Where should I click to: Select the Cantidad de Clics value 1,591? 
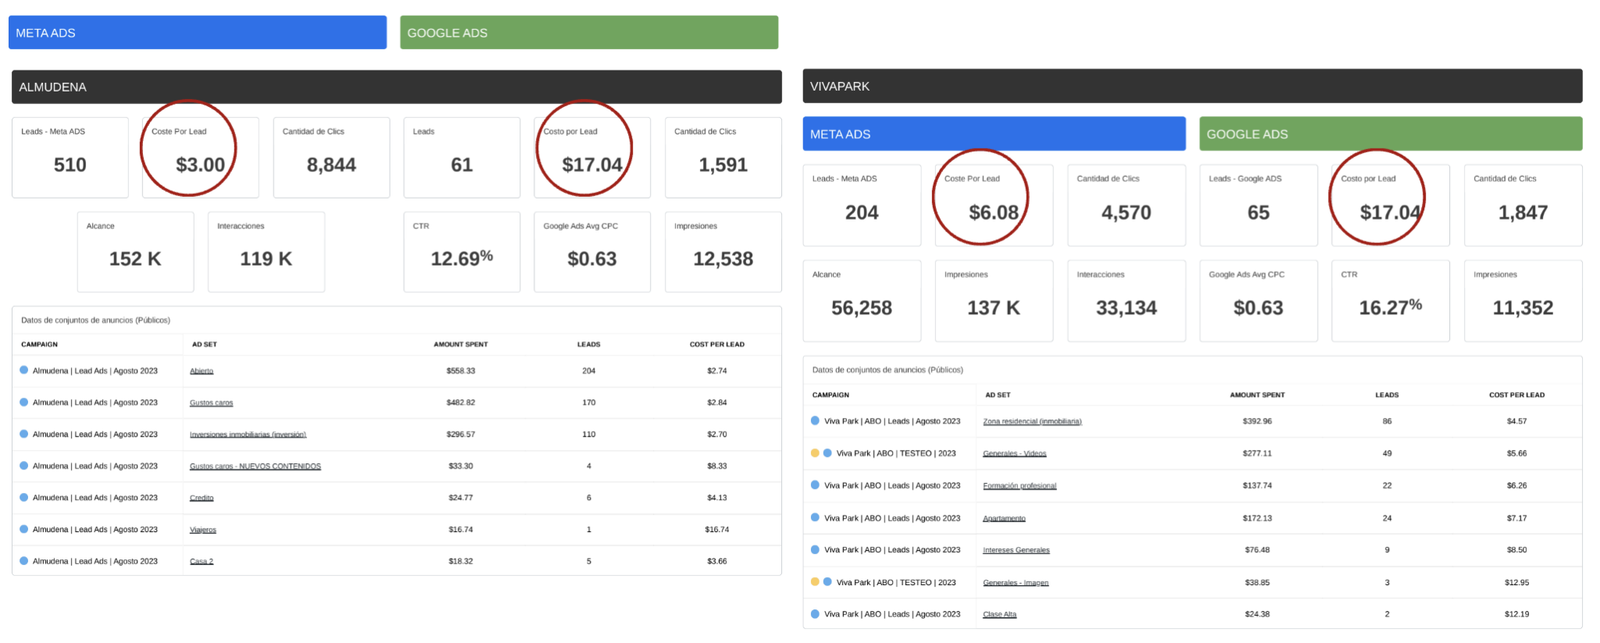click(723, 165)
